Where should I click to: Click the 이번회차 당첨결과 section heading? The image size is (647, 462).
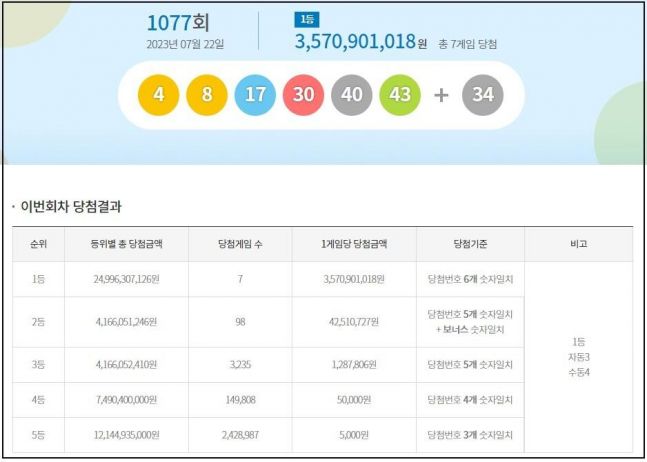point(71,206)
